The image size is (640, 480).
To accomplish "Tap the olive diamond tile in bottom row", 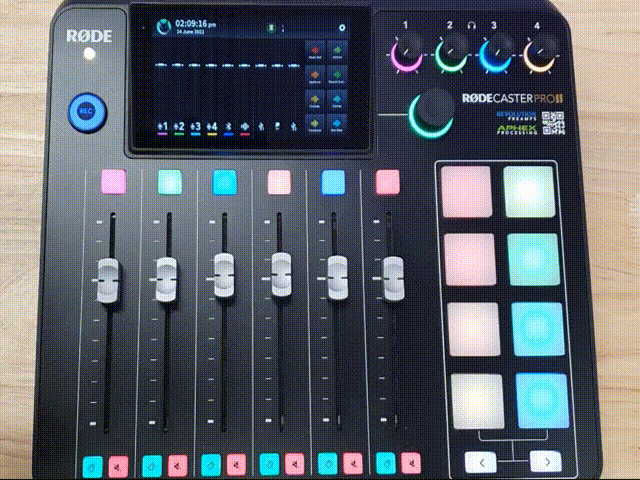I will pyautogui.click(x=315, y=123).
